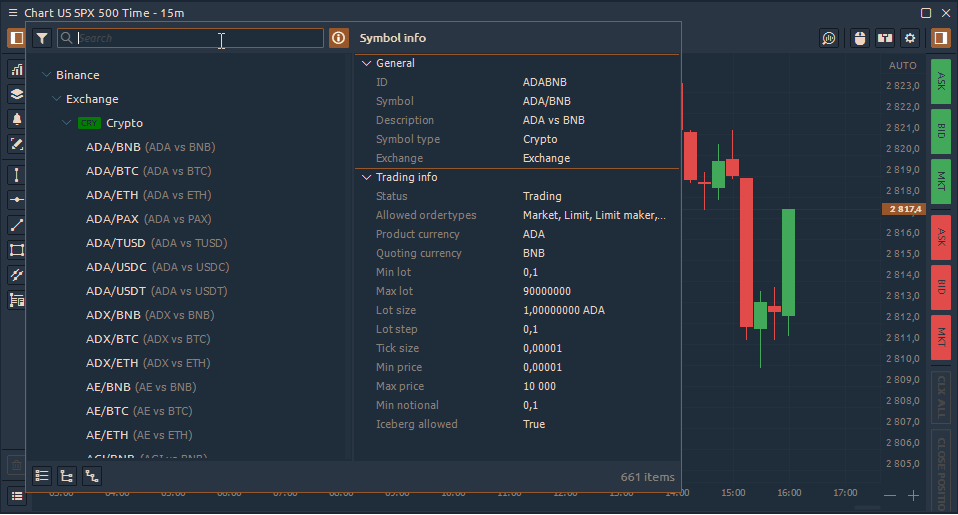
Task: Collapse the Trading info section
Action: coord(367,177)
